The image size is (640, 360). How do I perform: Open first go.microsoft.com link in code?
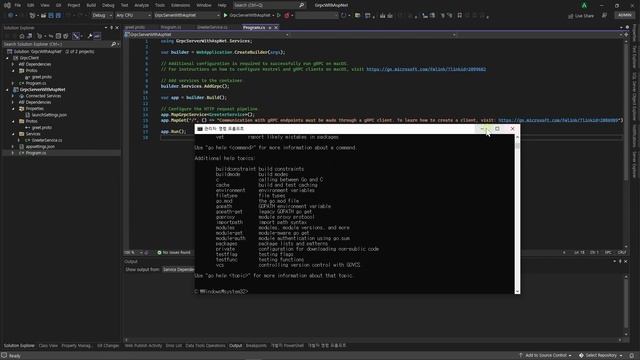pos(426,69)
